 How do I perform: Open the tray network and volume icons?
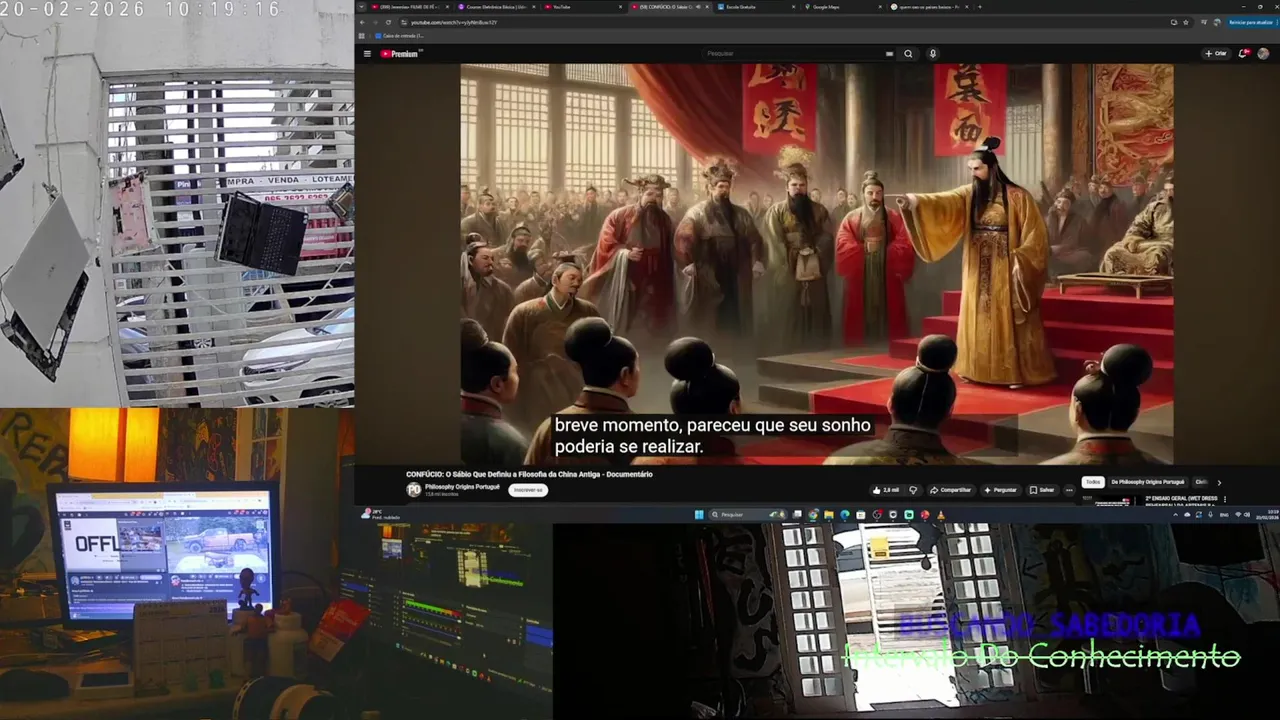coord(1242,515)
